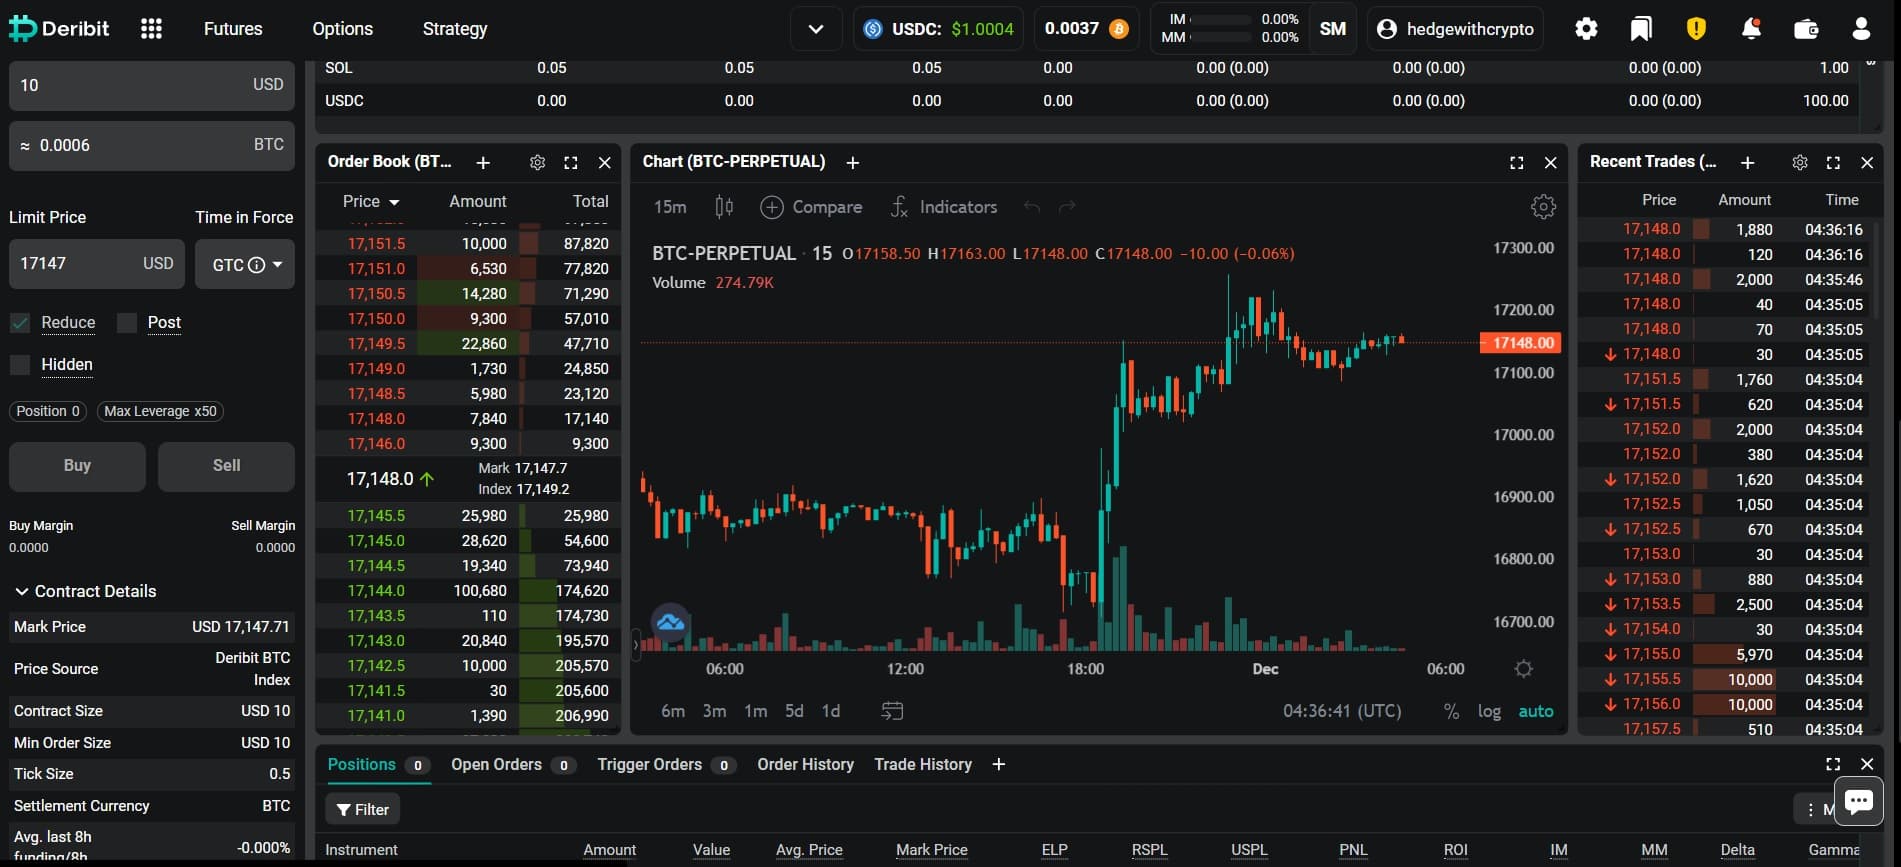
Task: Click the yellow shield warning icon
Action: click(x=1696, y=29)
